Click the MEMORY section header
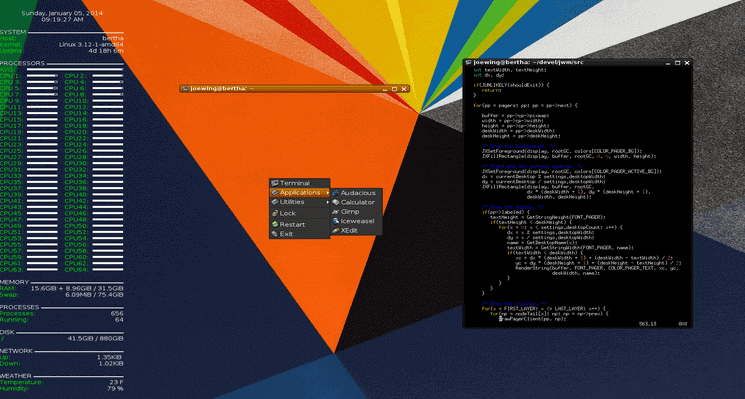The height and width of the screenshot is (399, 745). point(15,283)
